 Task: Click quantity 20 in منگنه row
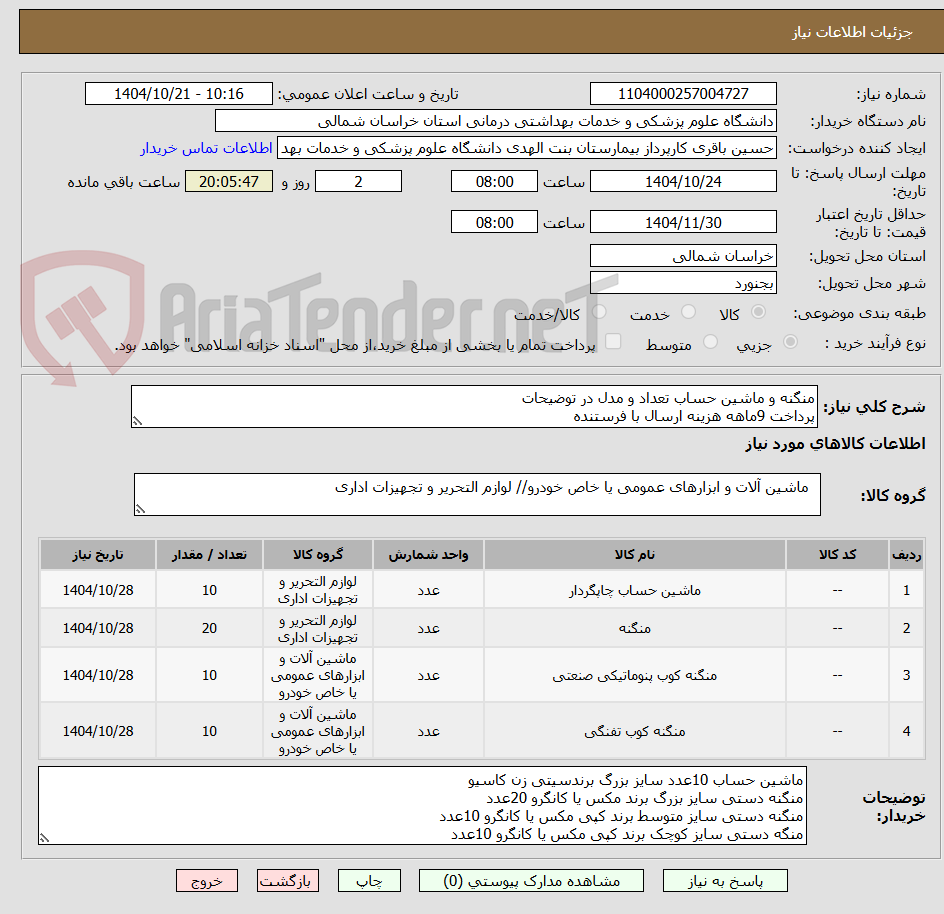coord(210,629)
